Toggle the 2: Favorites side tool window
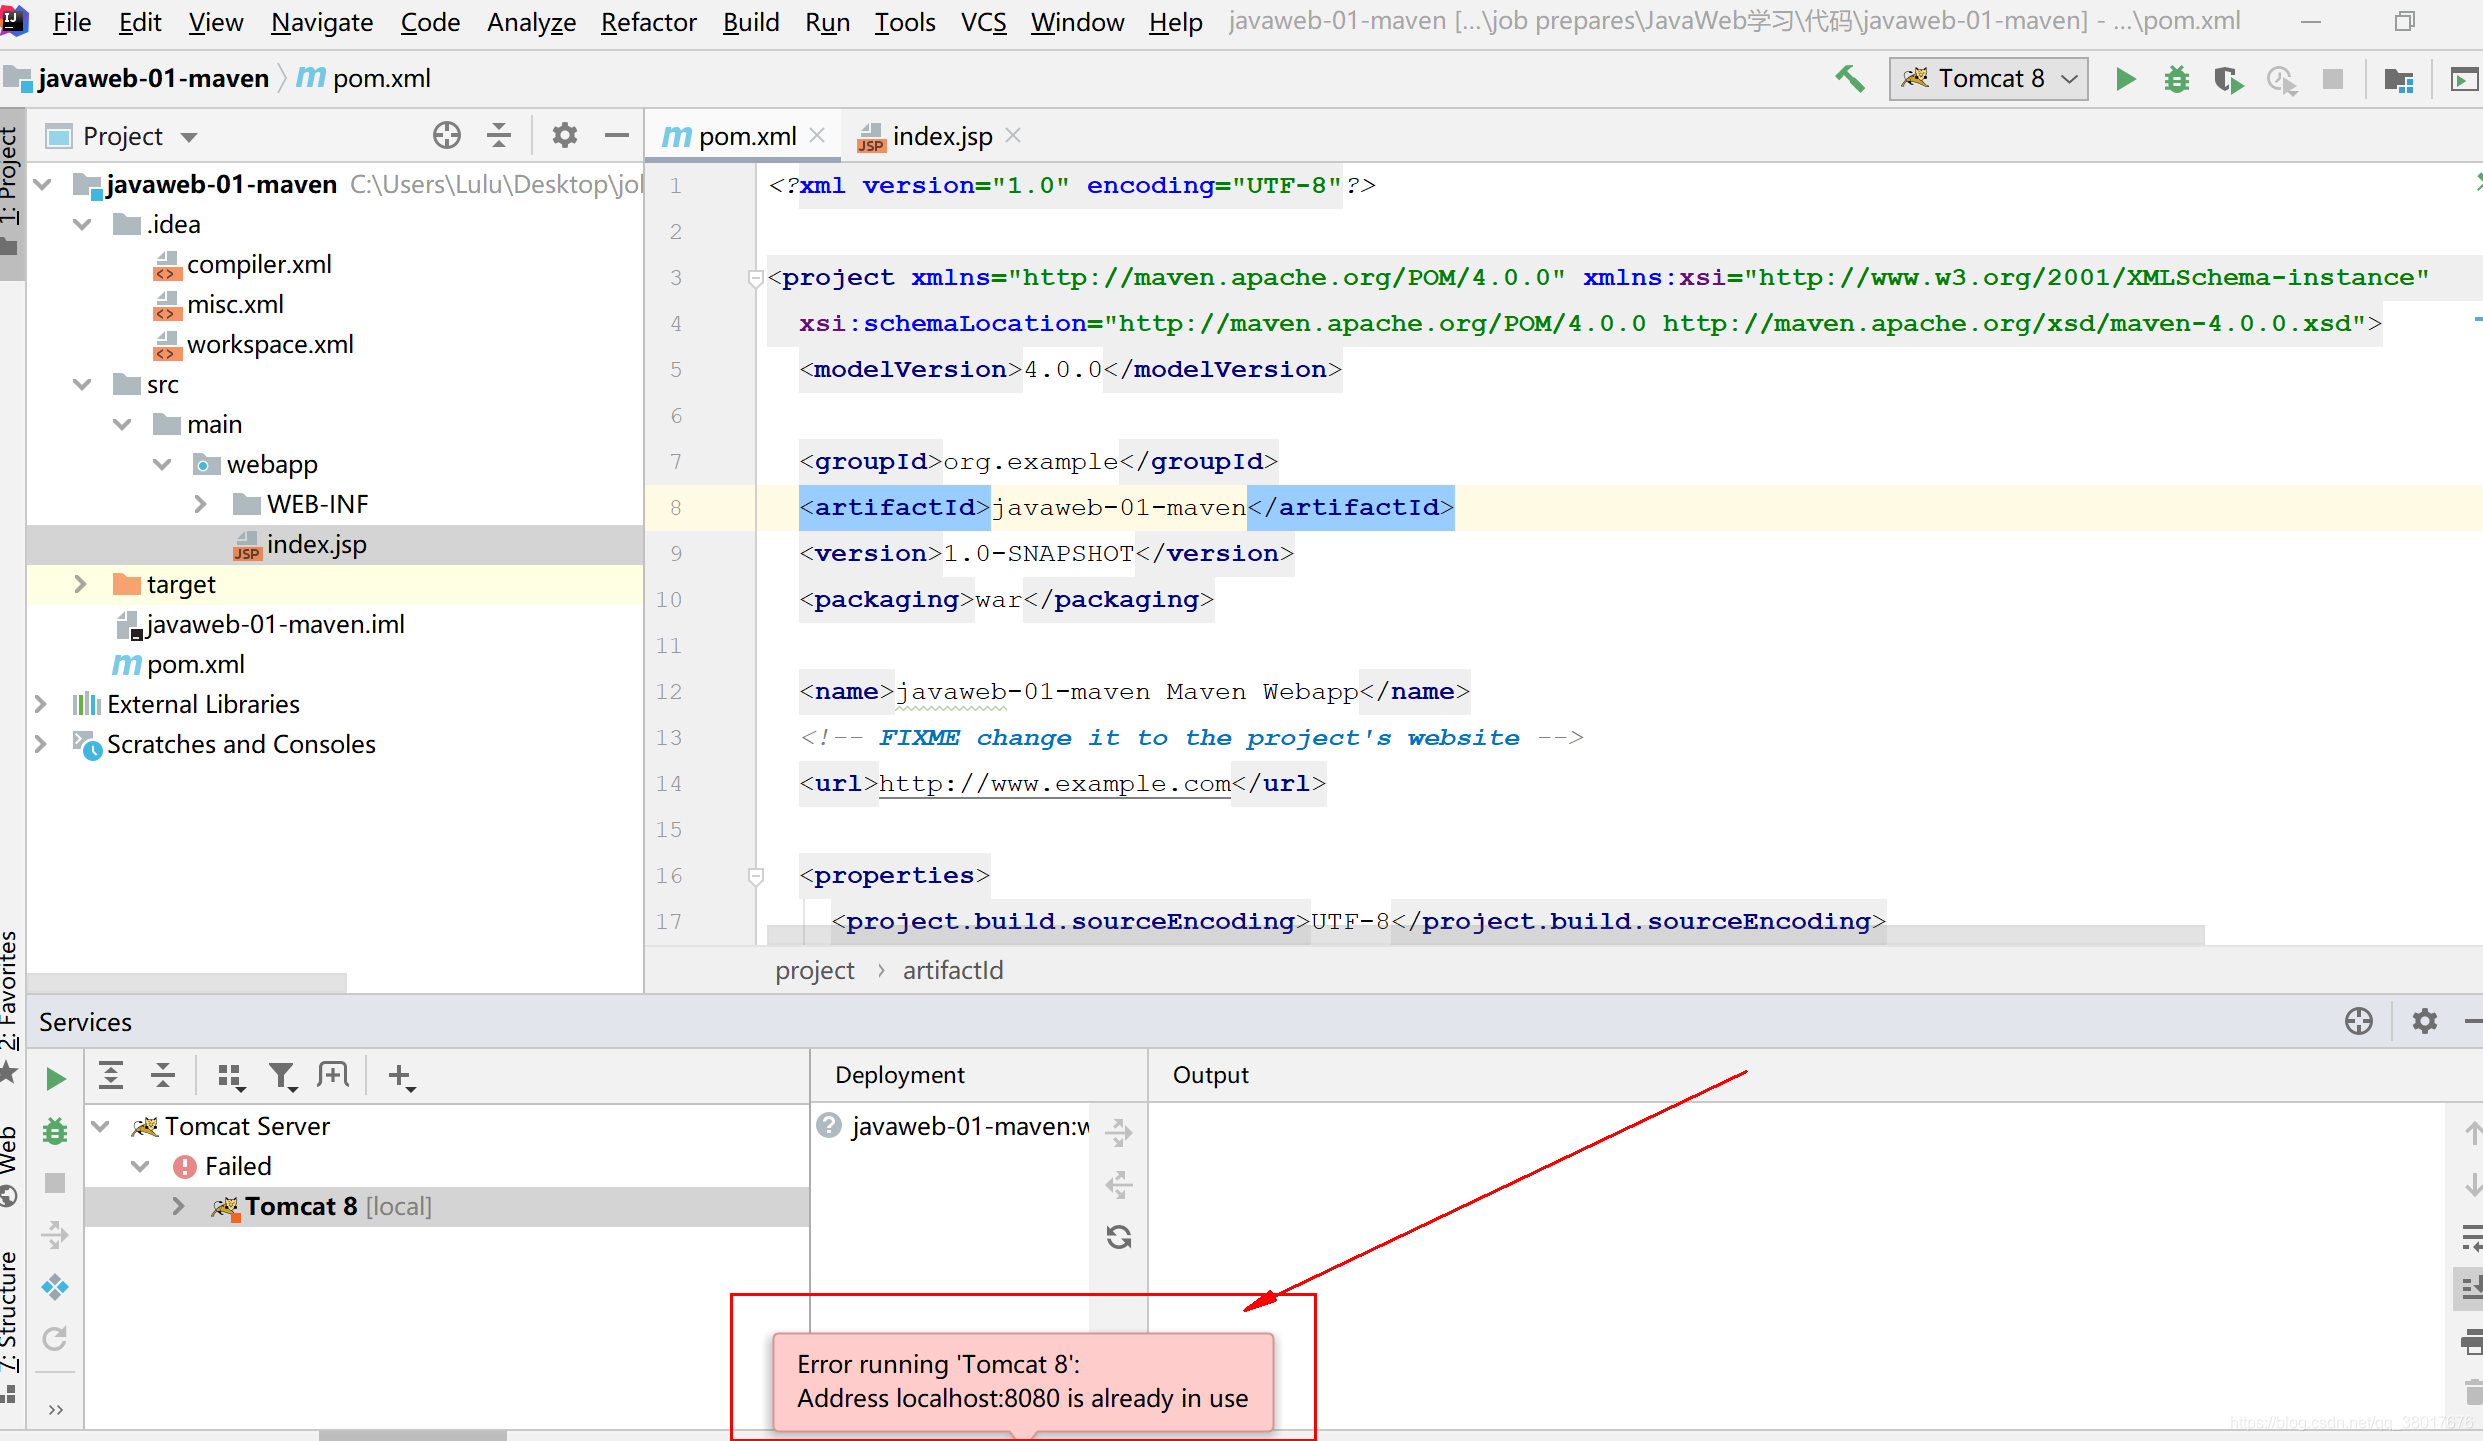 coord(10,990)
